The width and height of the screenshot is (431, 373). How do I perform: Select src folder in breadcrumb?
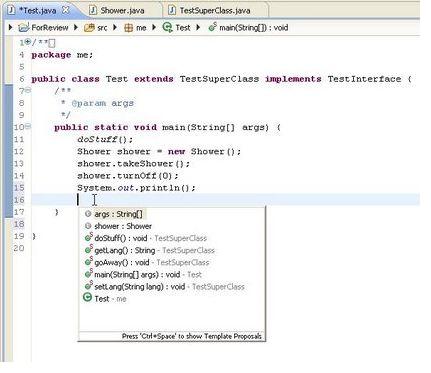click(x=102, y=28)
